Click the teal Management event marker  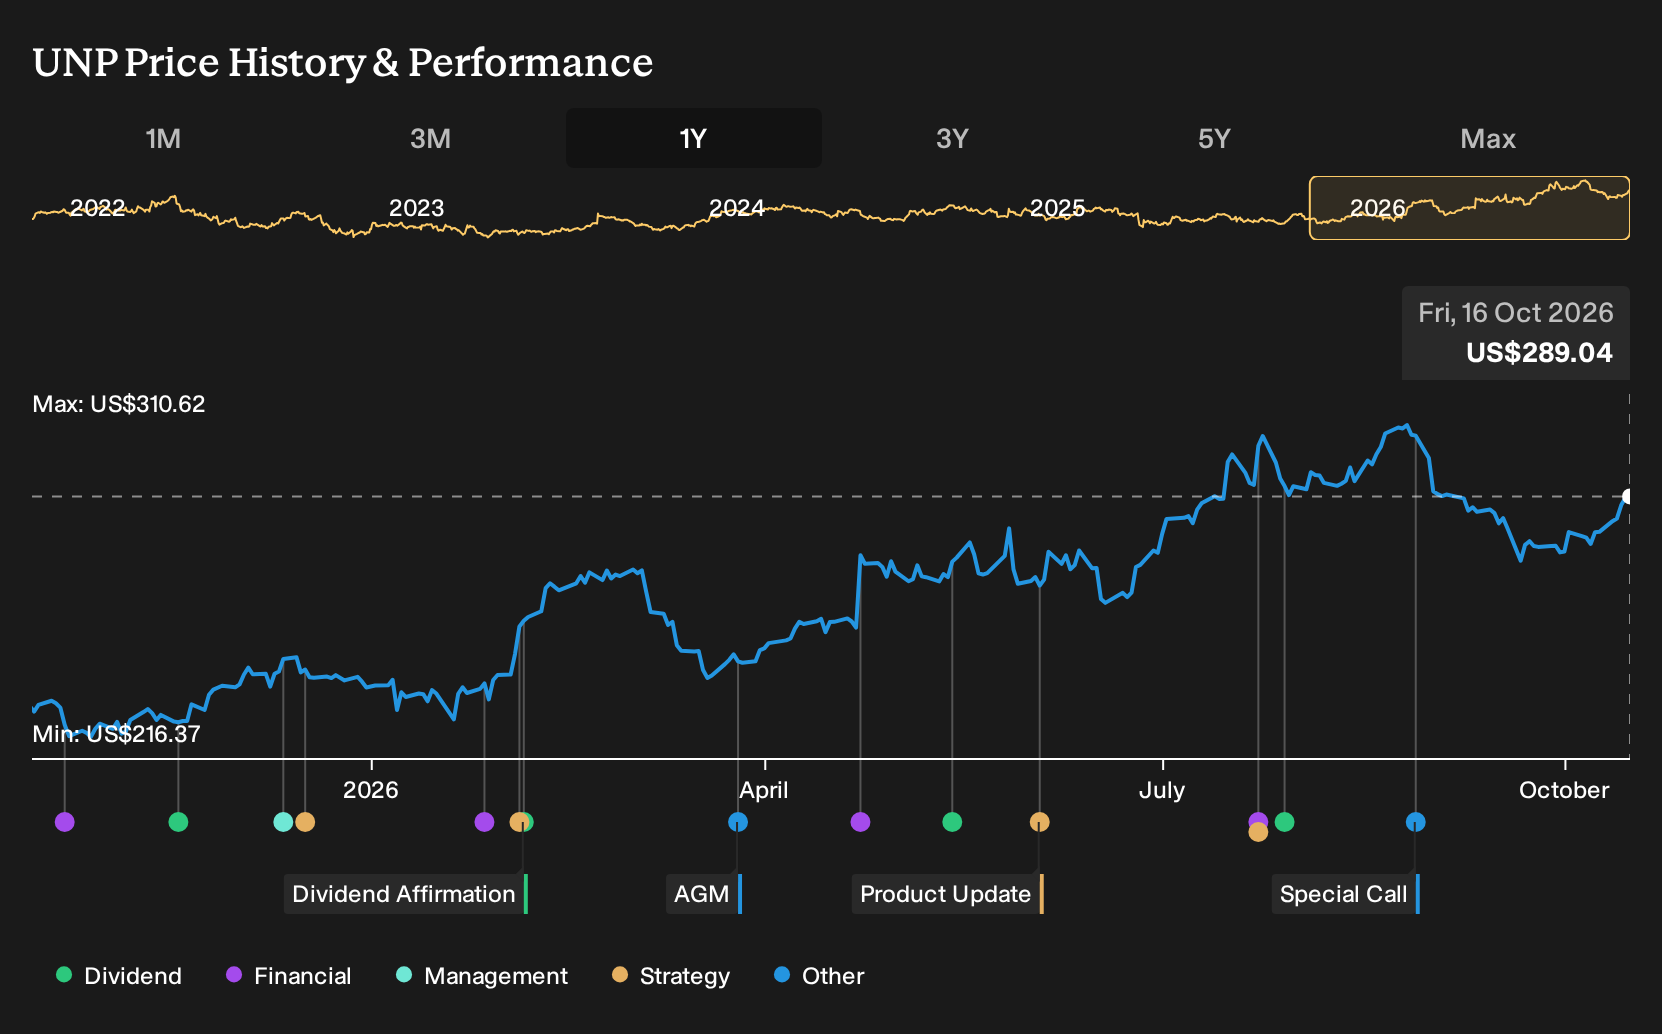point(283,822)
